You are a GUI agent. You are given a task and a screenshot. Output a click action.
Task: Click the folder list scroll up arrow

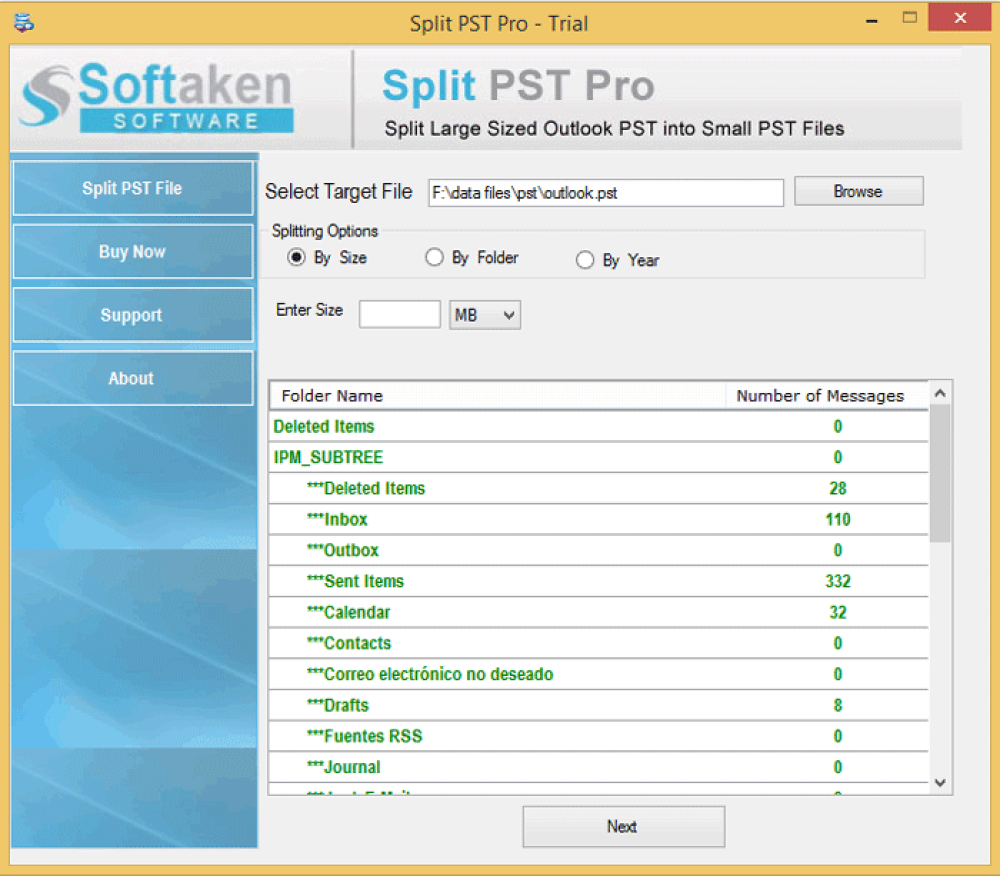click(940, 394)
